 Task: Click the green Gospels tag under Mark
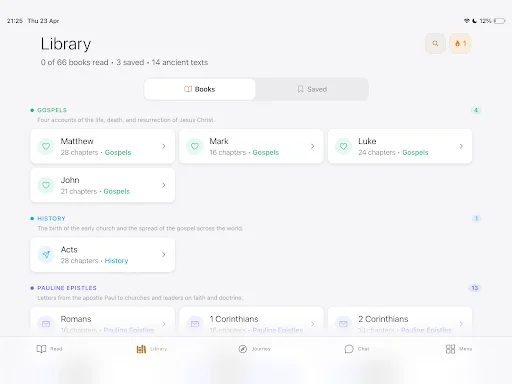click(x=266, y=153)
